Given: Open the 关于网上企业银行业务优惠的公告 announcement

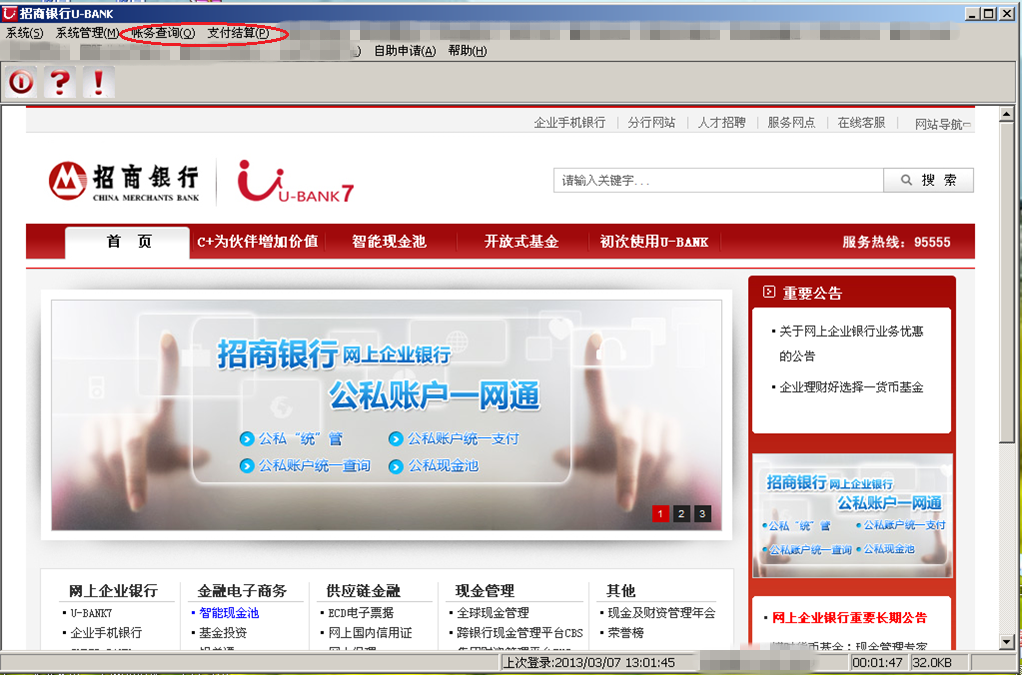Looking at the screenshot, I should pos(851,344).
